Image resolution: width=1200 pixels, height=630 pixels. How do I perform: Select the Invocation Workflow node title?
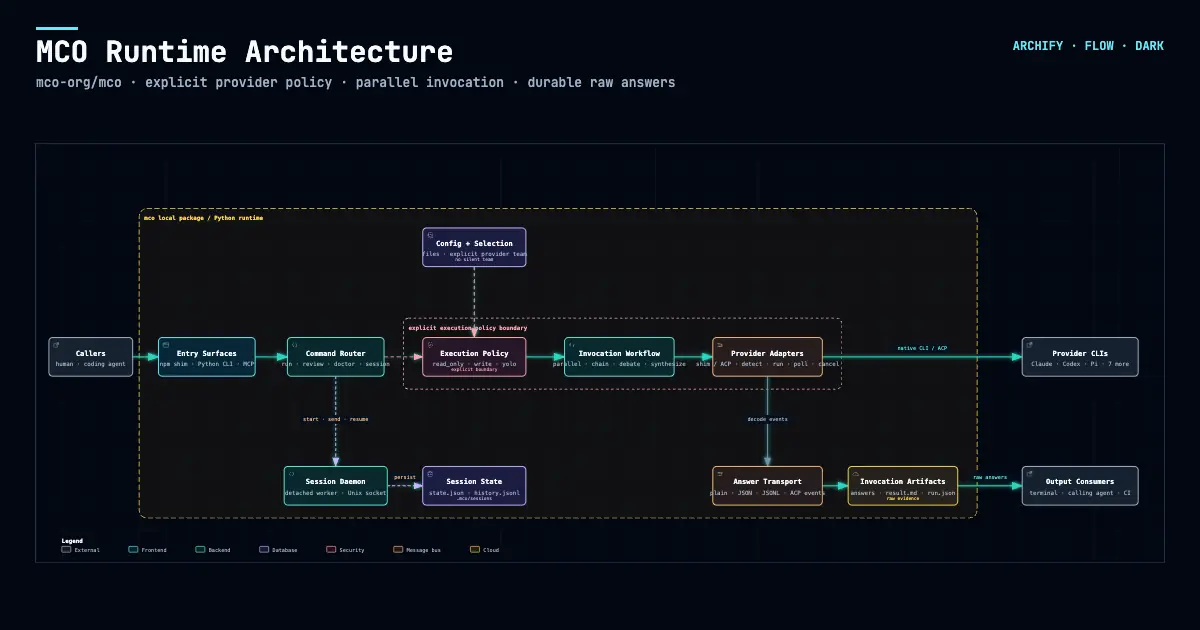[619, 353]
